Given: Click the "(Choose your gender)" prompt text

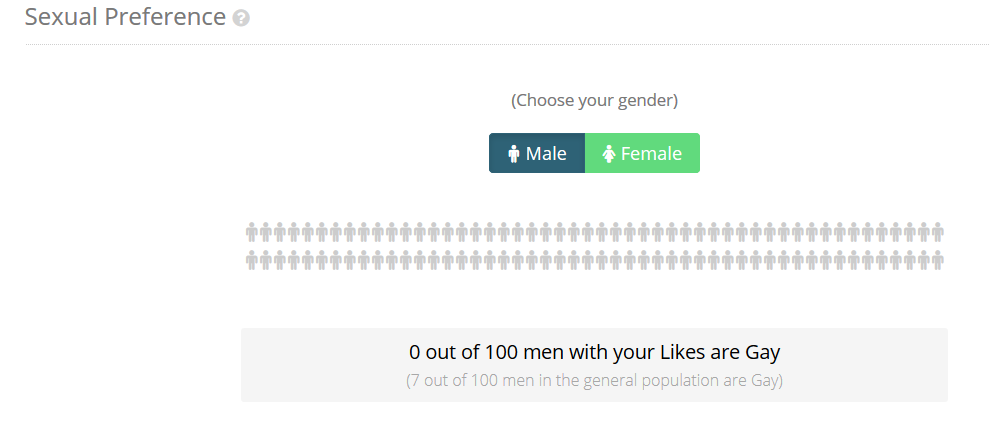Looking at the screenshot, I should tap(594, 100).
